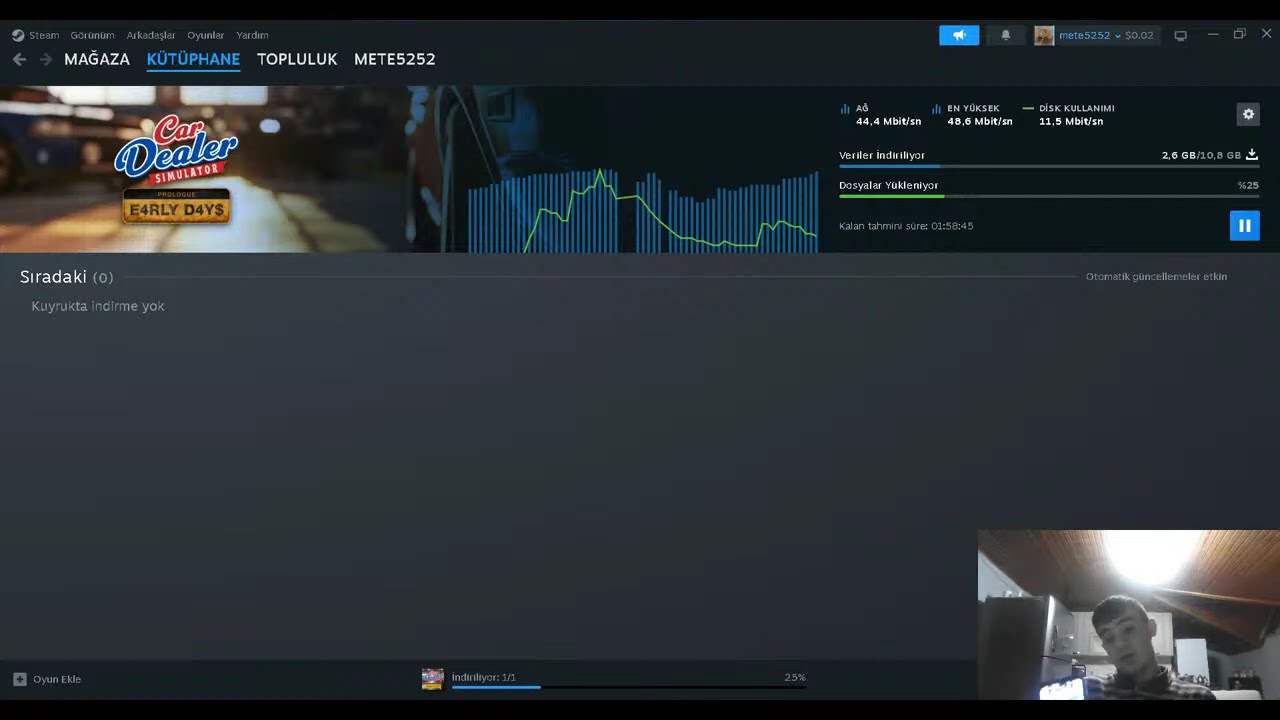Click the download icon beside 10,8 GB
Viewport: 1280px width, 720px height.
1252,155
